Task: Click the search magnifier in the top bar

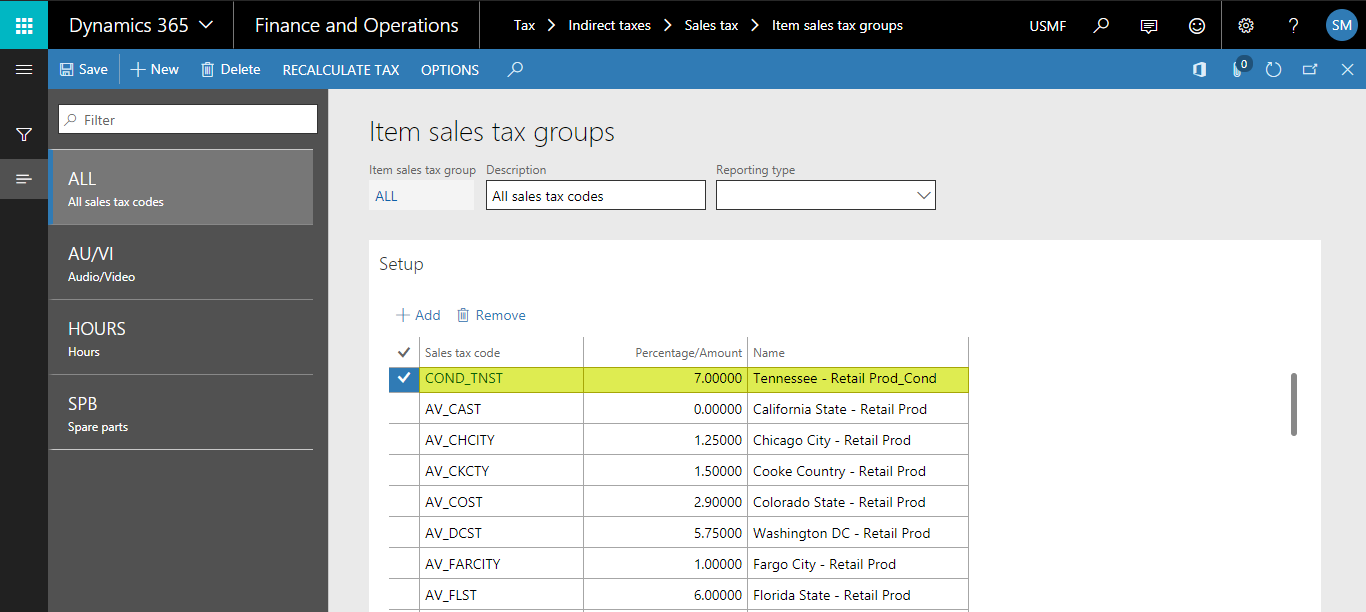Action: click(1100, 24)
